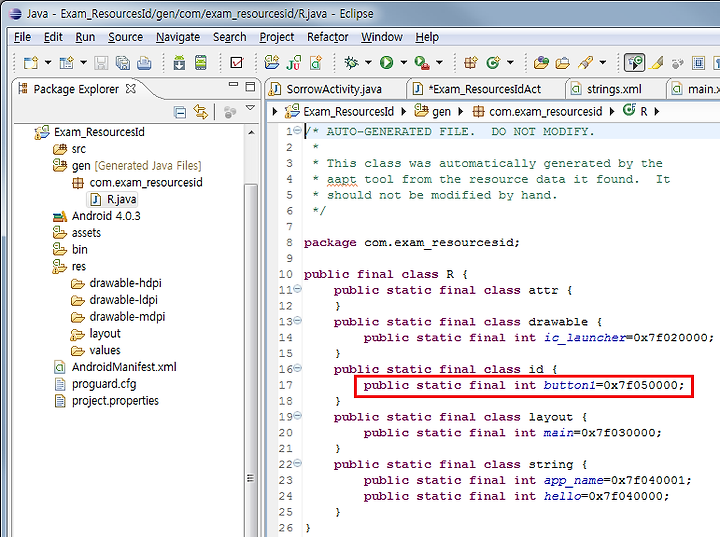Click New Android Project wizard icon
Image resolution: width=720 pixels, height=537 pixels.
pyautogui.click(x=271, y=62)
